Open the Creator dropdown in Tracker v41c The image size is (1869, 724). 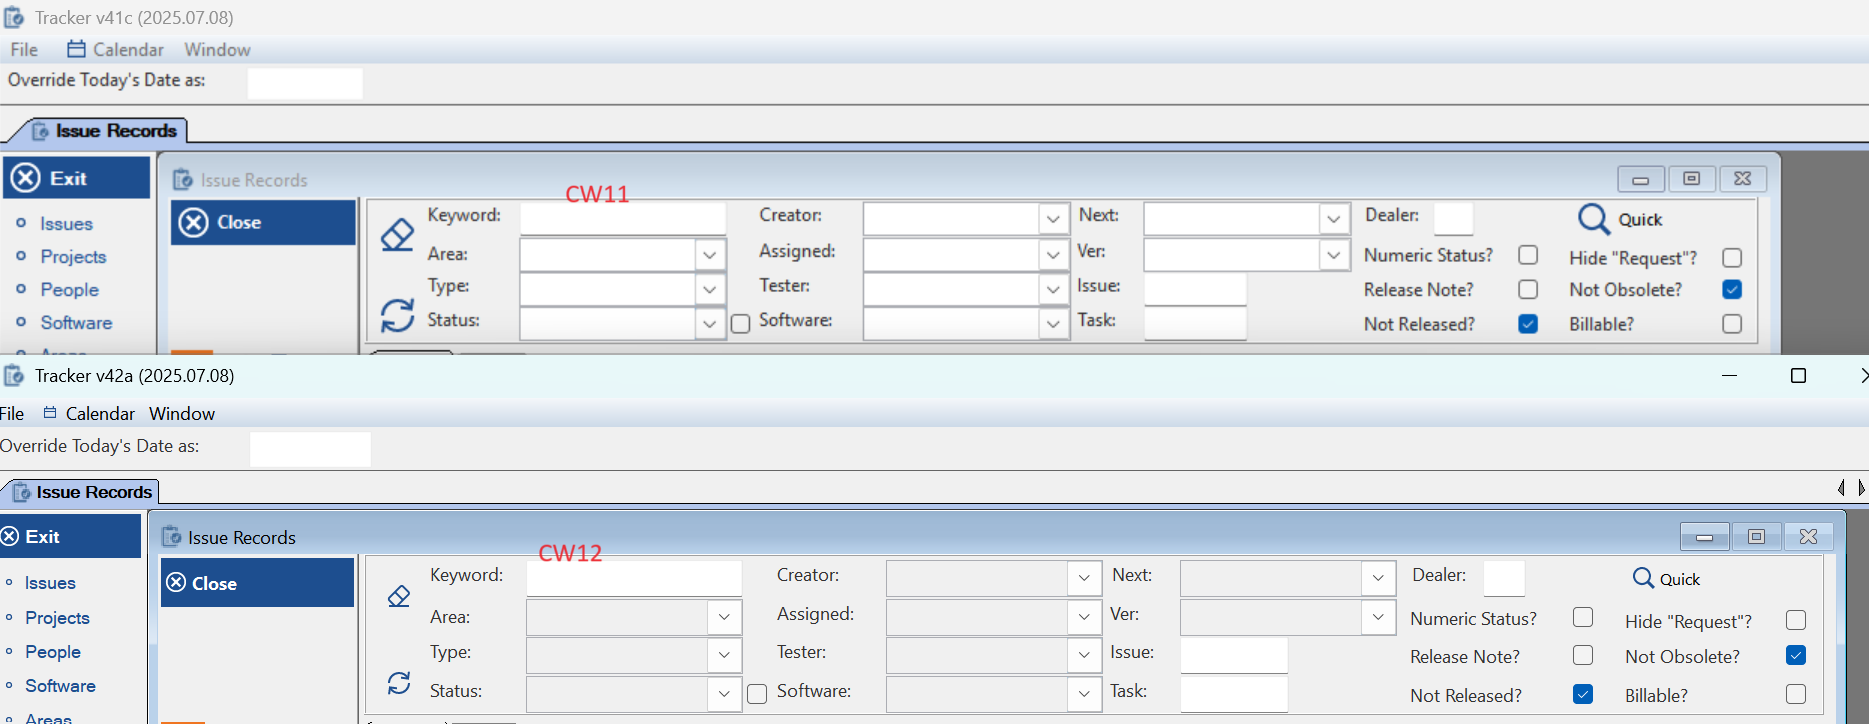(x=1052, y=218)
